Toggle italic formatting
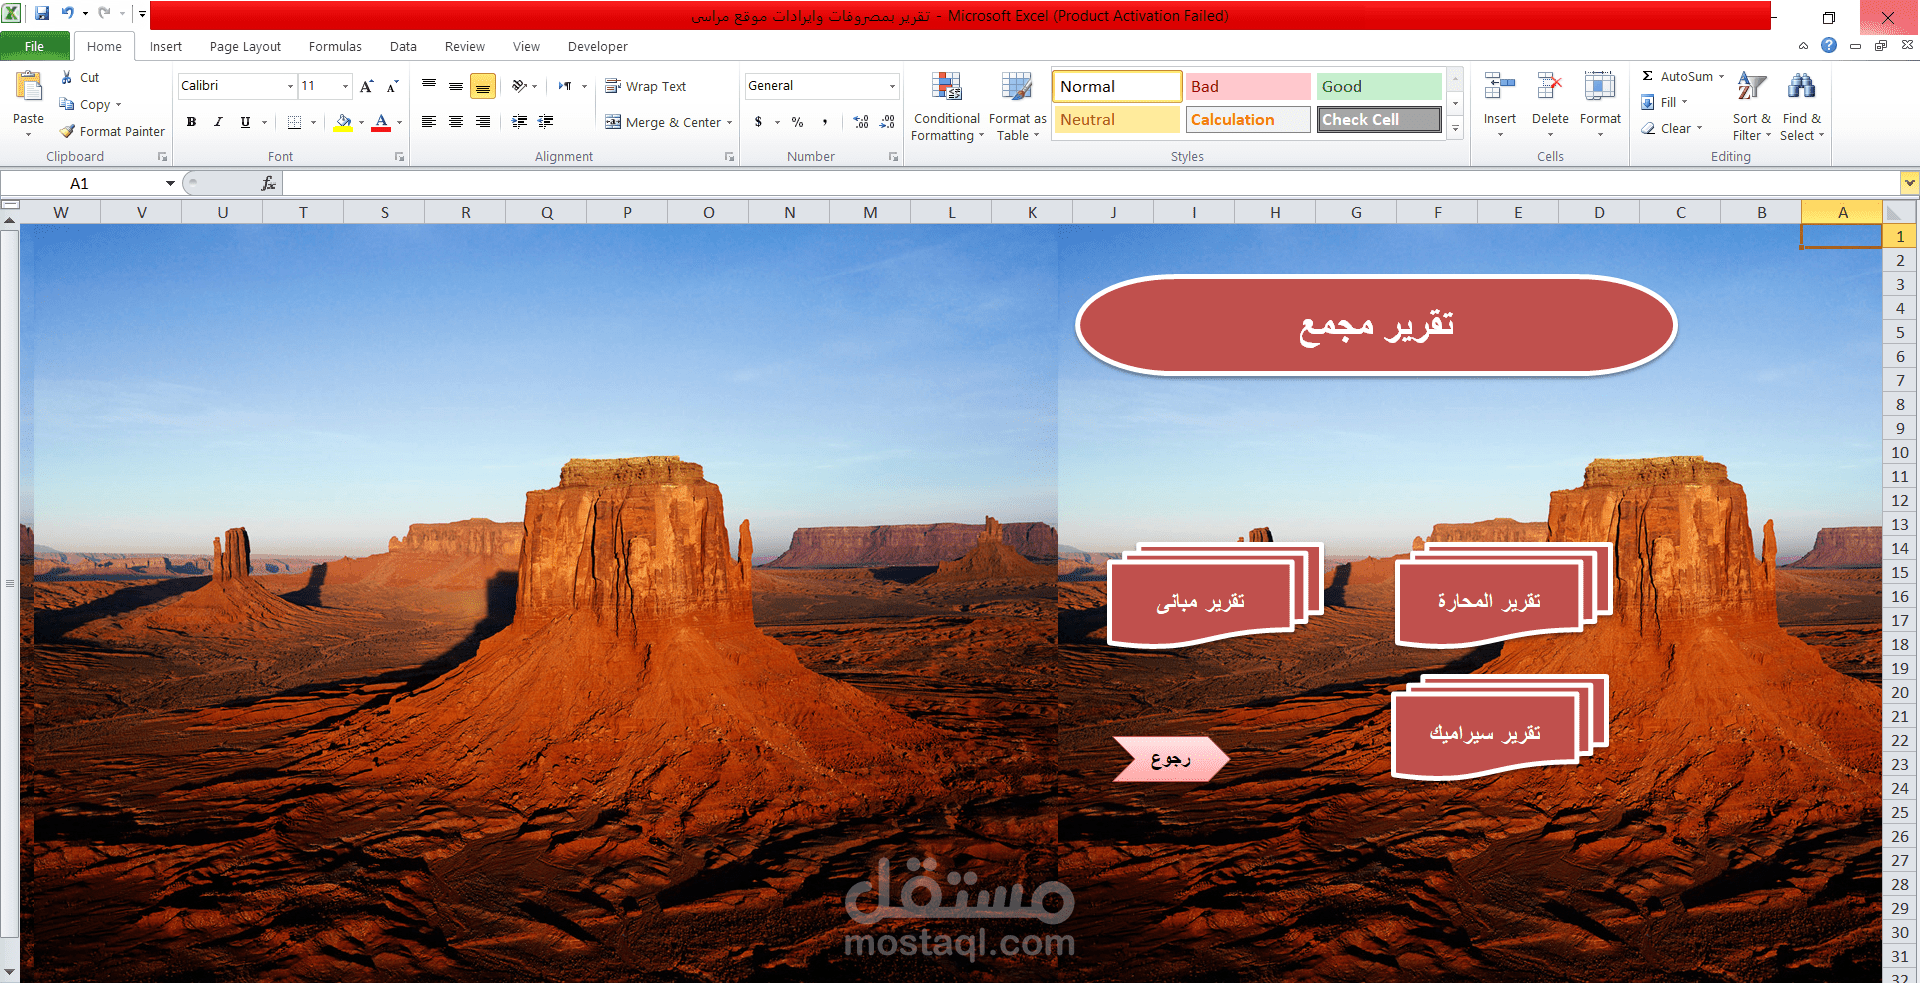The height and width of the screenshot is (983, 1920). (218, 122)
